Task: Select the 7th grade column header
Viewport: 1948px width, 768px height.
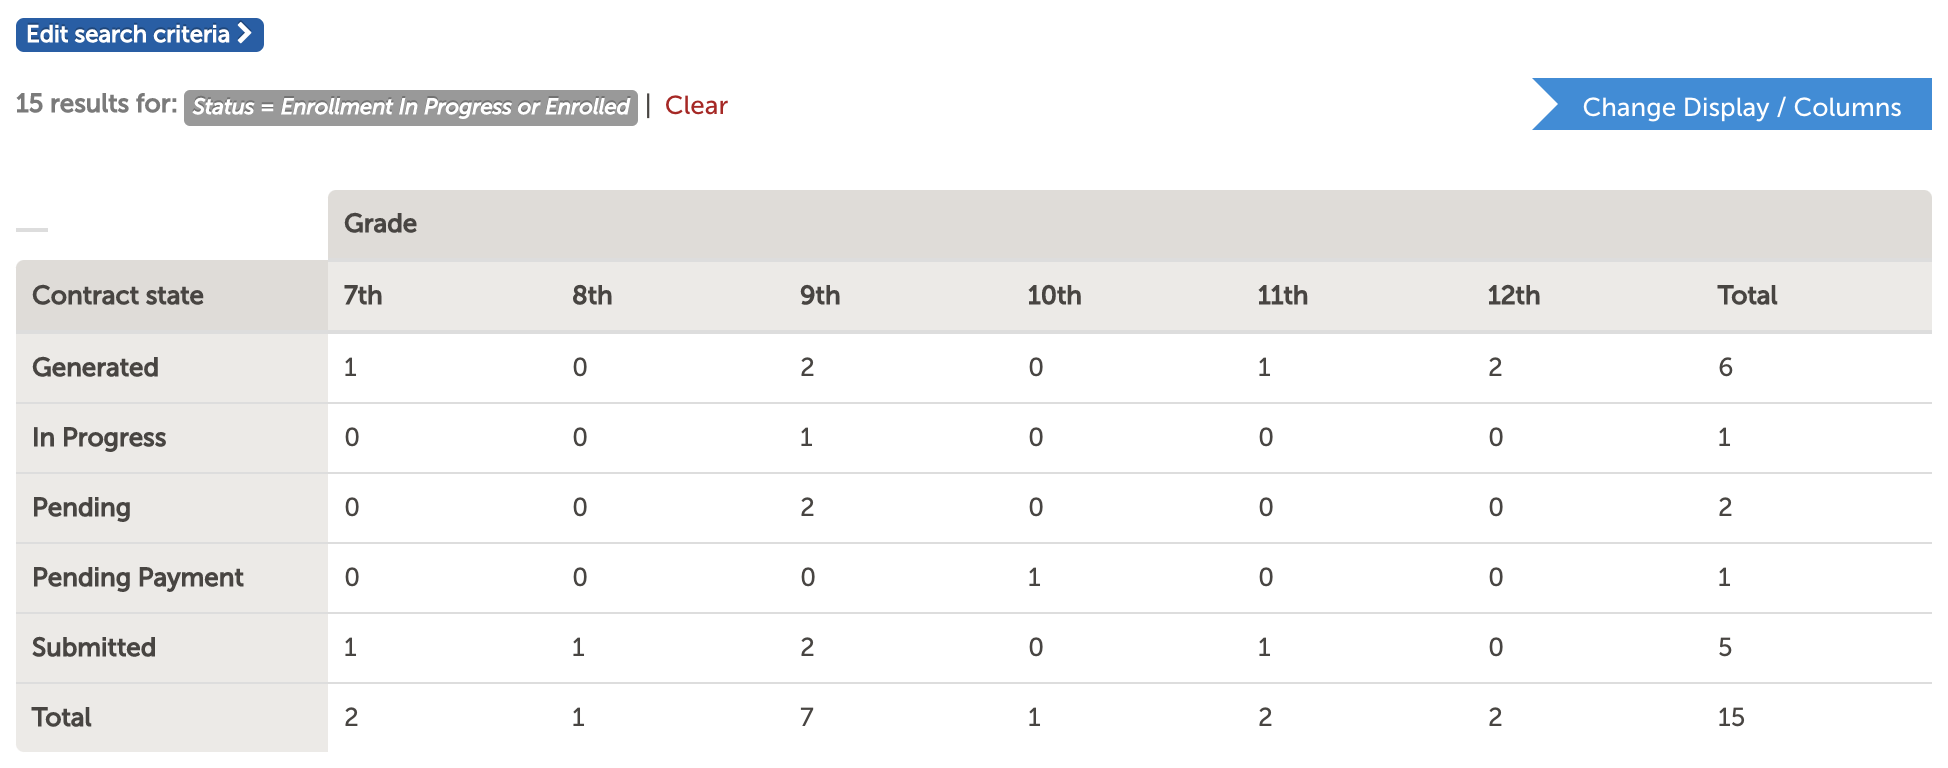Action: pos(363,296)
